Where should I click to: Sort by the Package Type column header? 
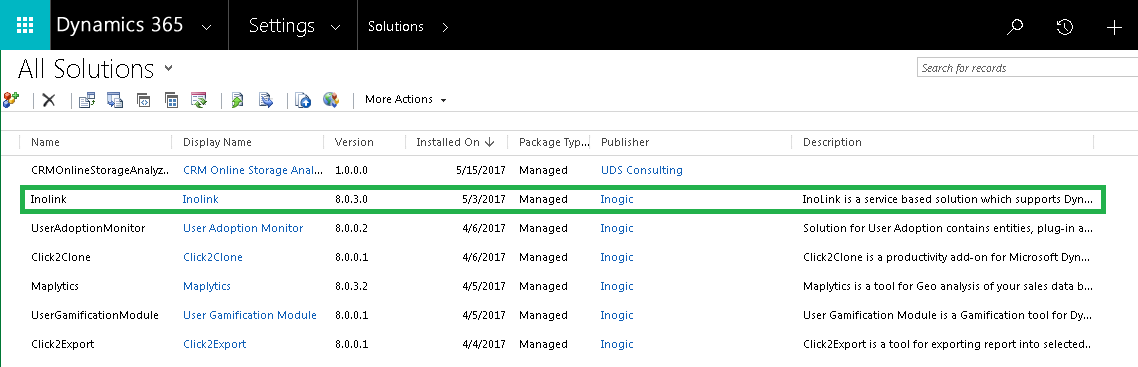[554, 142]
